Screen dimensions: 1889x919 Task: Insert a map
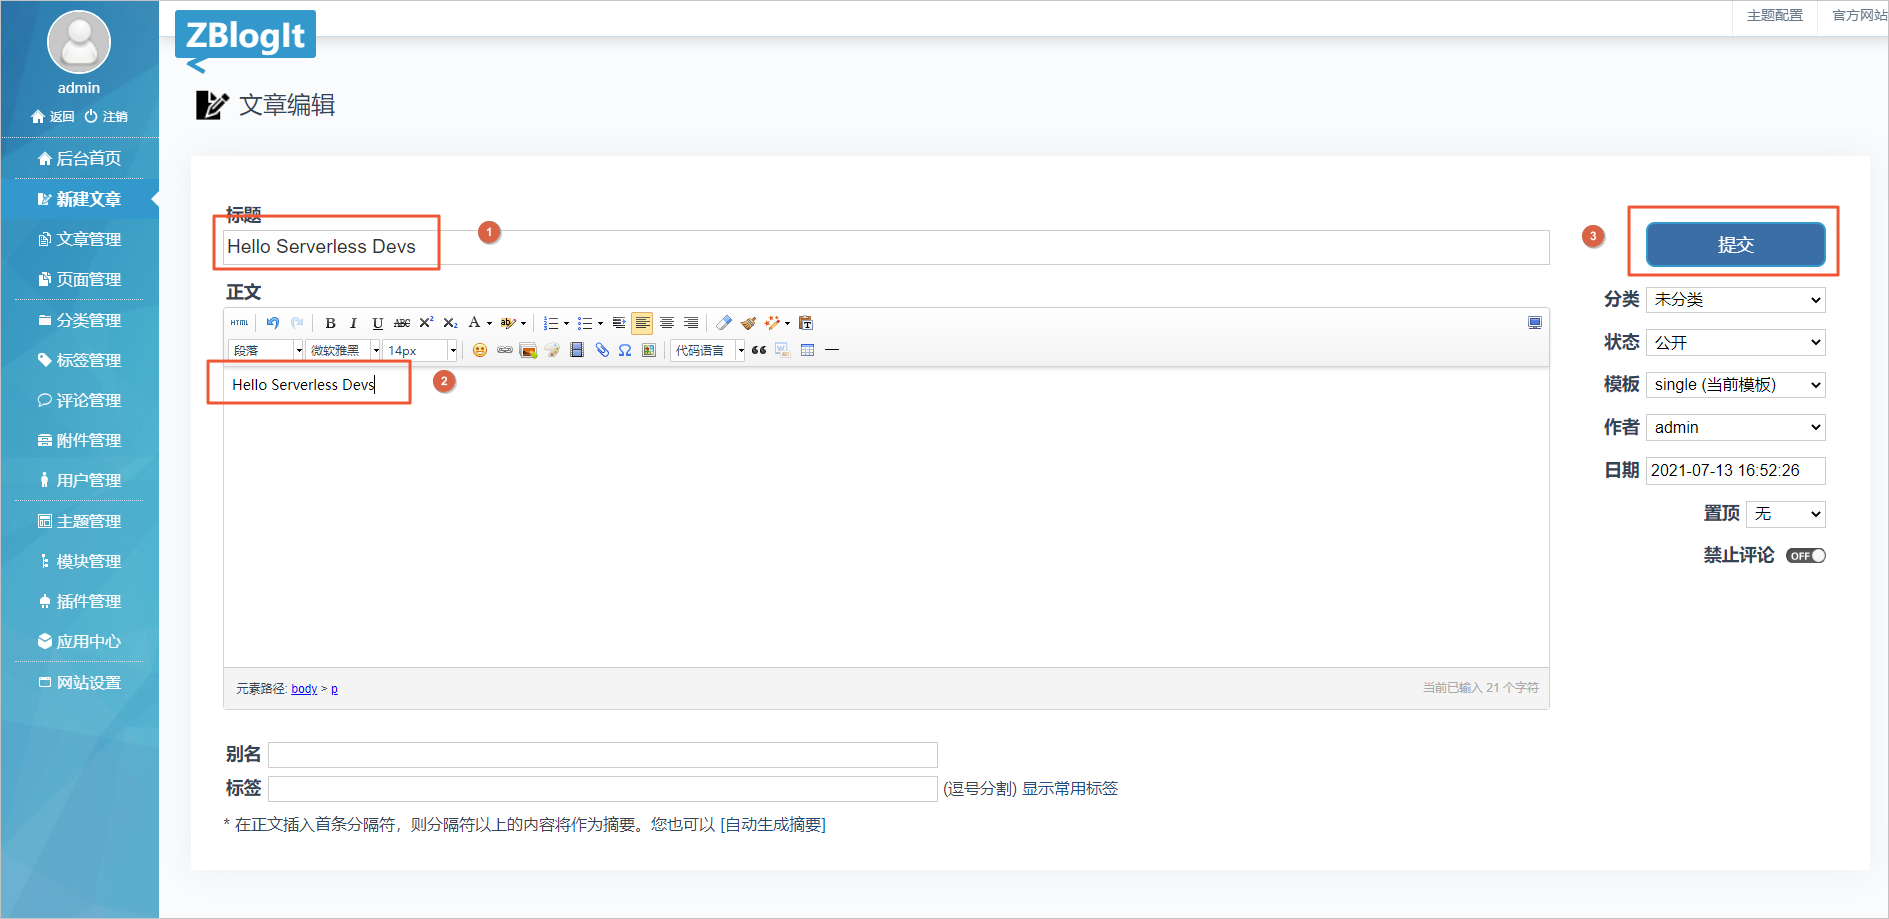(x=649, y=350)
